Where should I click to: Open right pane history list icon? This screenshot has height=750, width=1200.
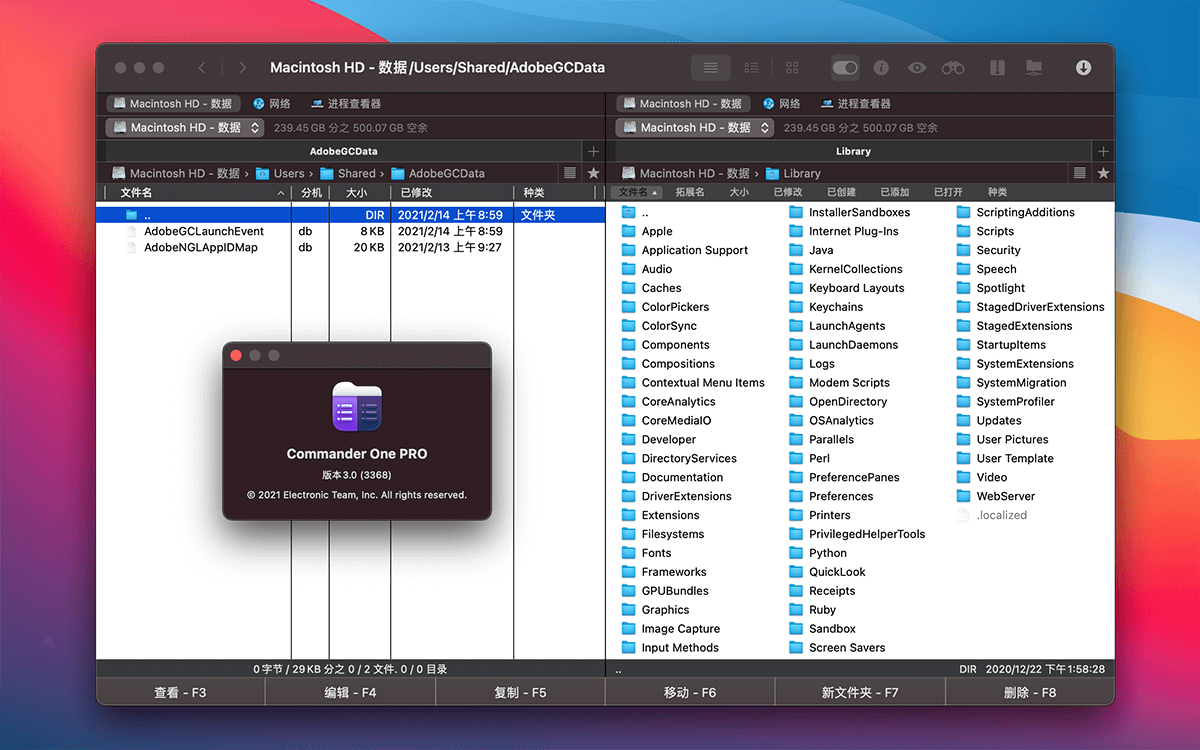click(x=1080, y=173)
